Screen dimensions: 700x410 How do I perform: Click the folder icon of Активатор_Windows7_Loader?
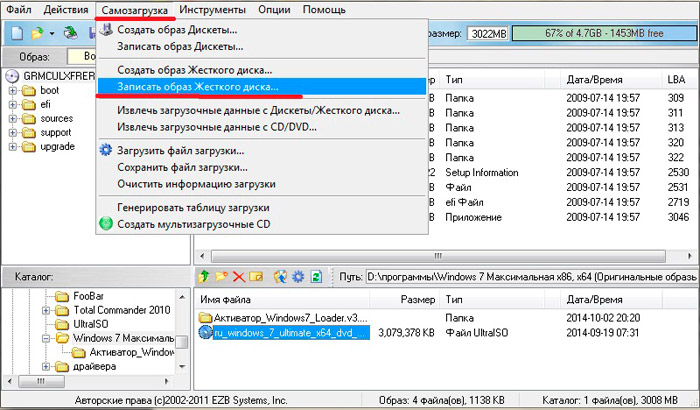click(205, 318)
